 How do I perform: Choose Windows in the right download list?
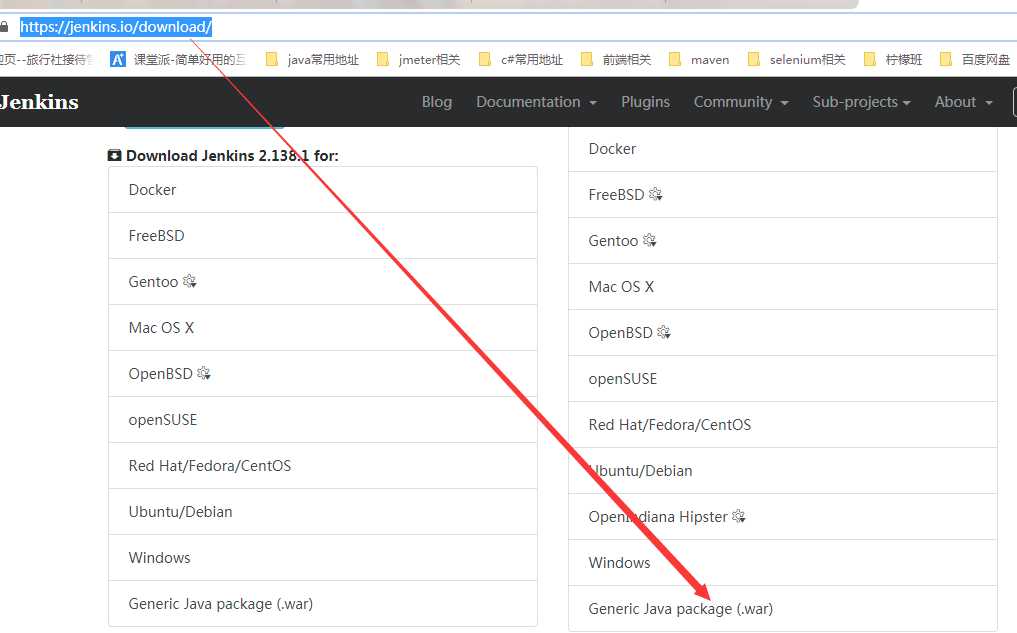tap(783, 563)
